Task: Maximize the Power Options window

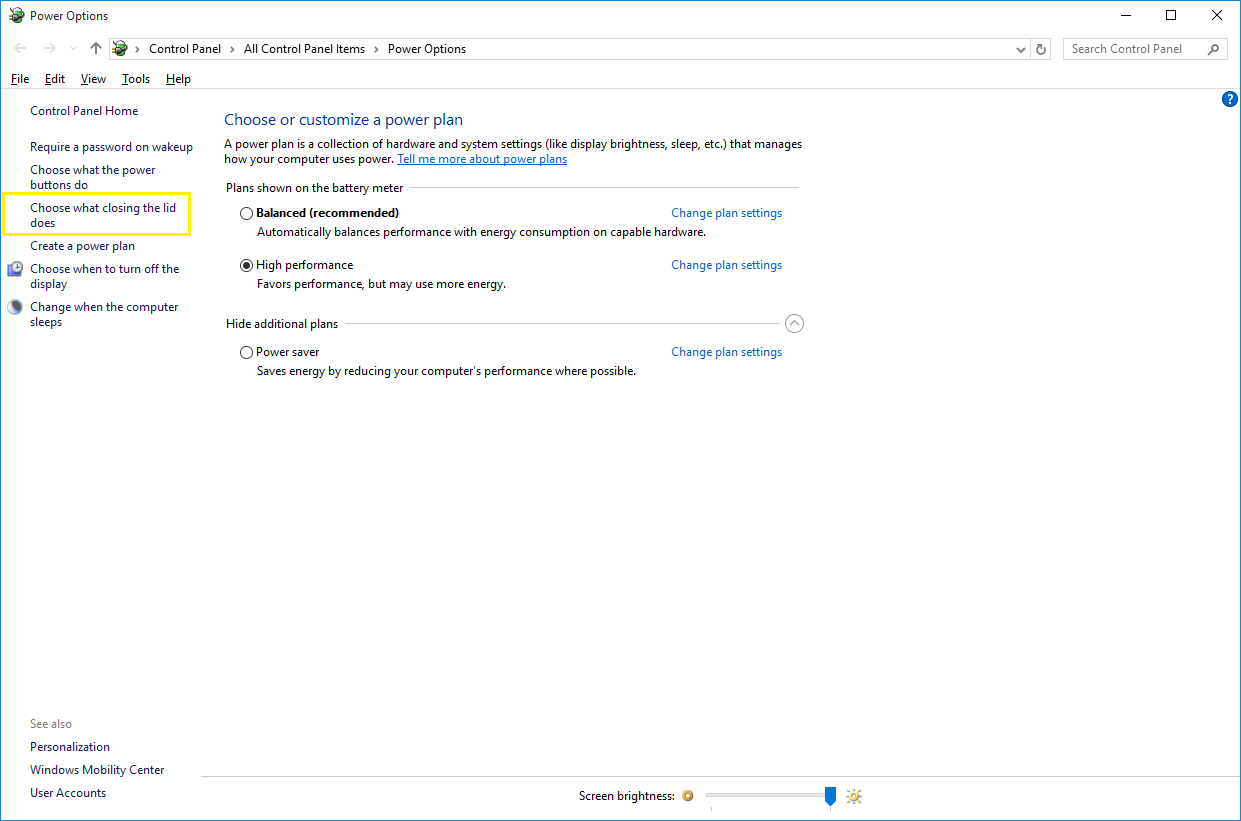Action: (x=1171, y=15)
